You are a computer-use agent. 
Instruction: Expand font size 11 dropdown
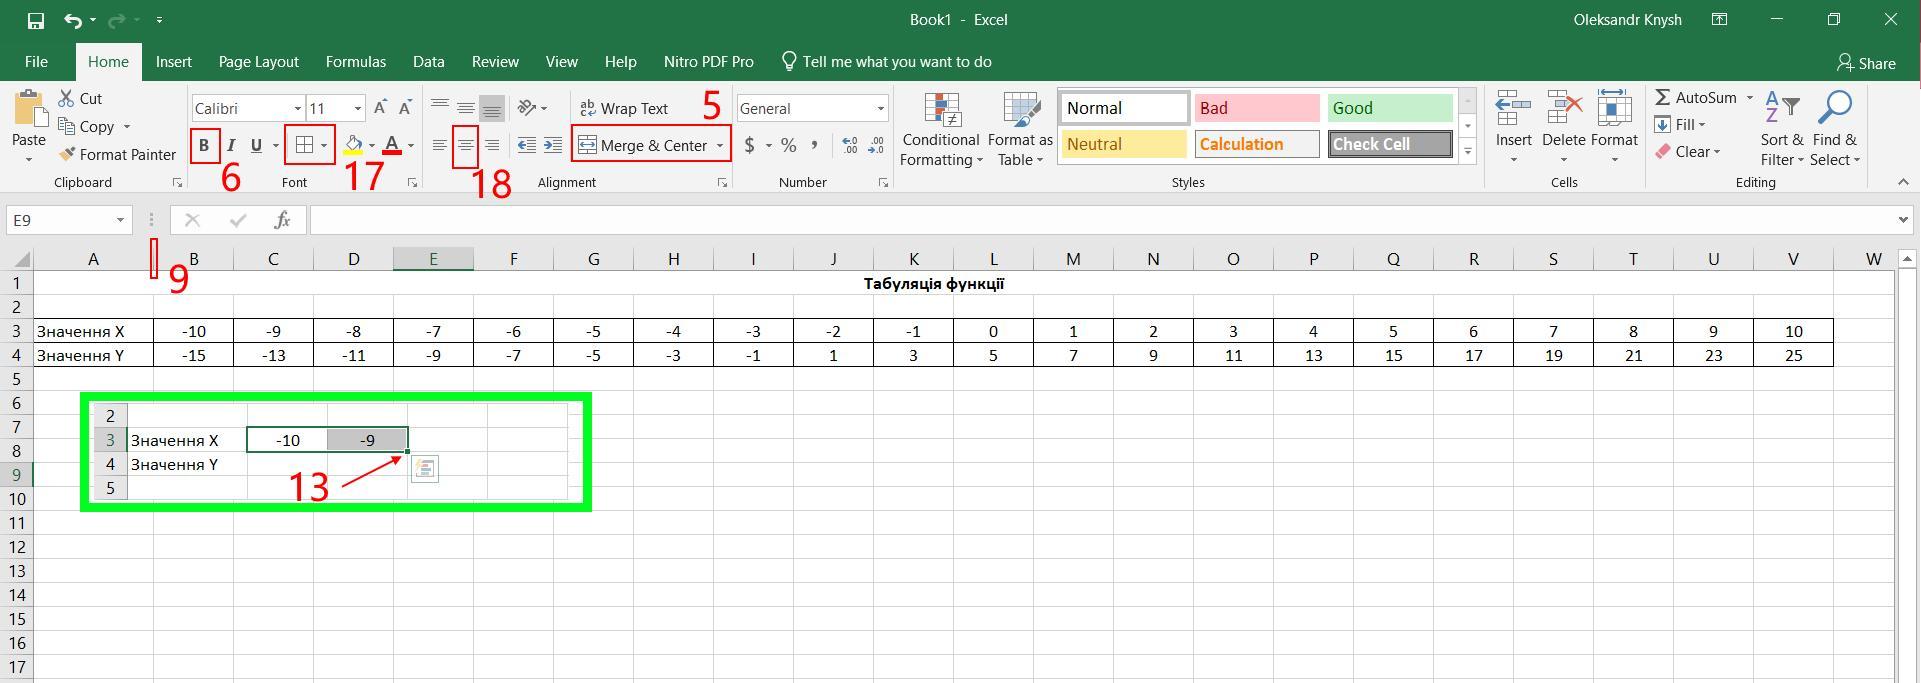coord(358,108)
